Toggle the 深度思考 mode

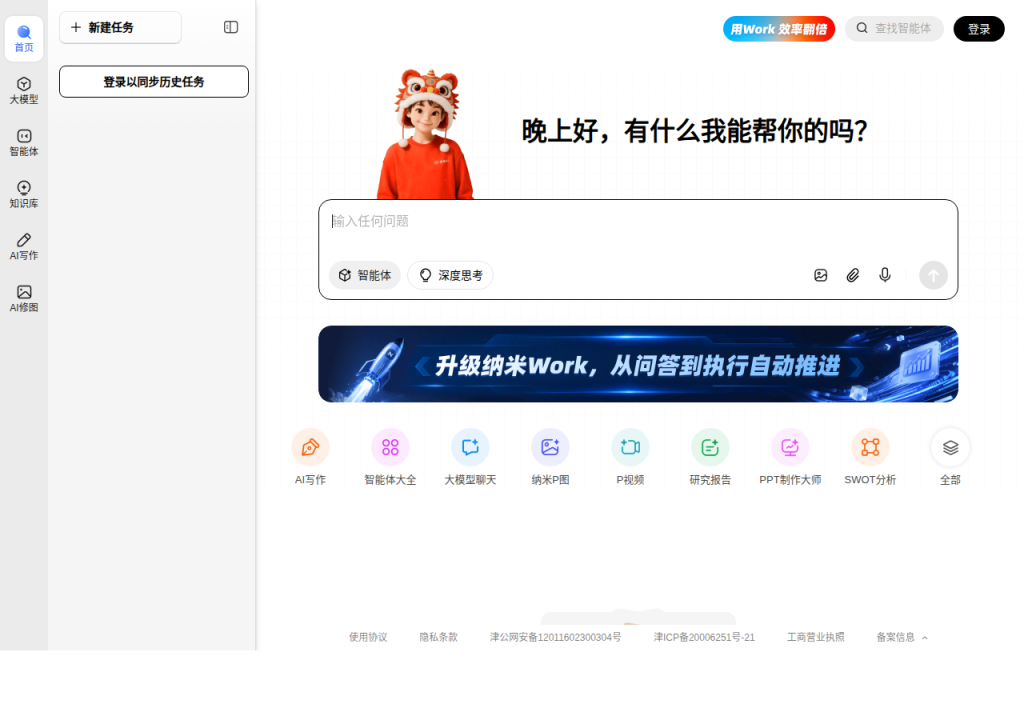pyautogui.click(x=451, y=275)
